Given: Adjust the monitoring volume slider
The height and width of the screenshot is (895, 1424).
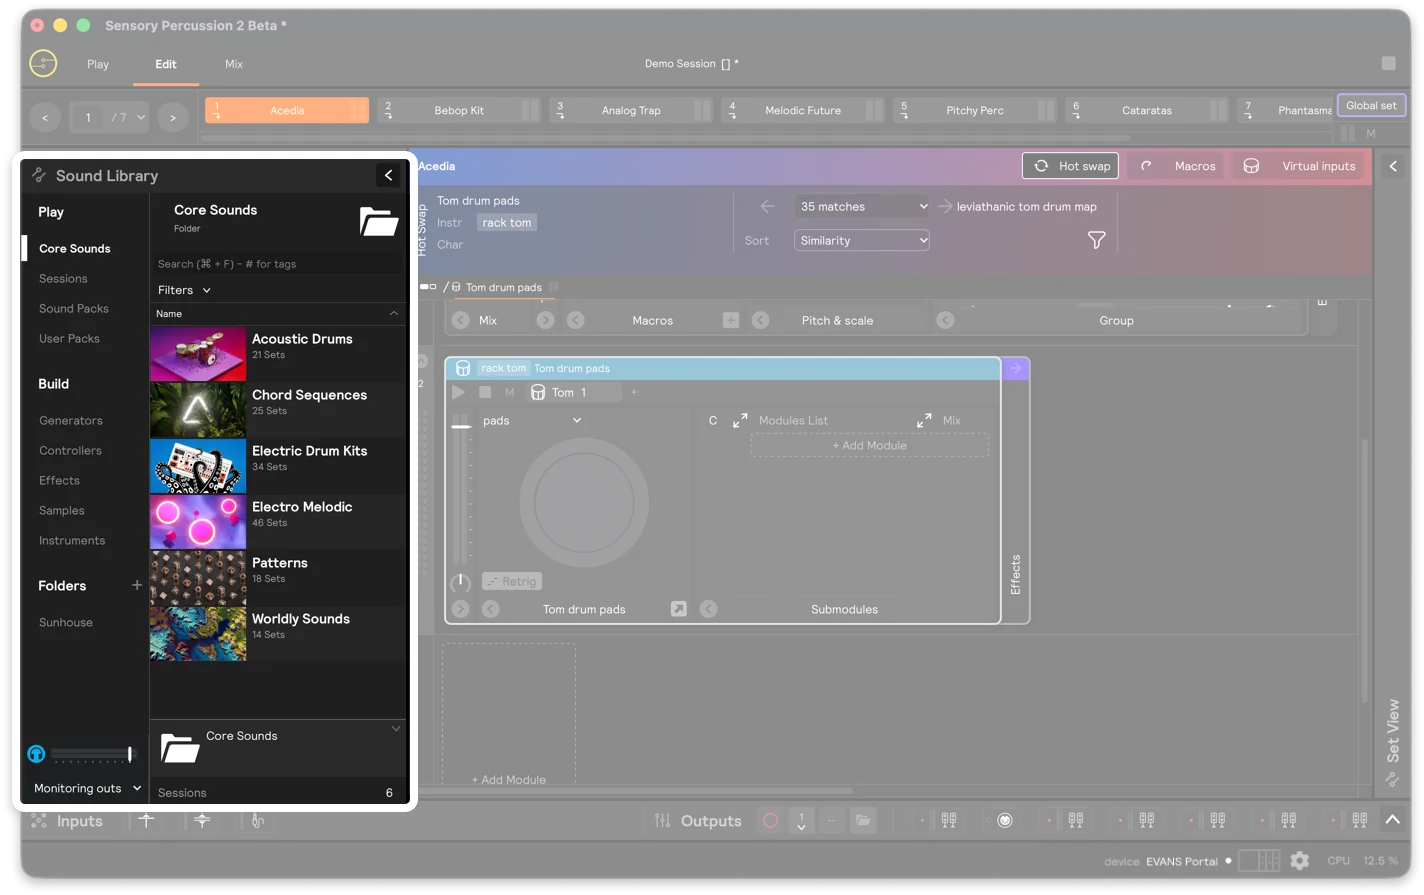Looking at the screenshot, I should tap(88, 754).
